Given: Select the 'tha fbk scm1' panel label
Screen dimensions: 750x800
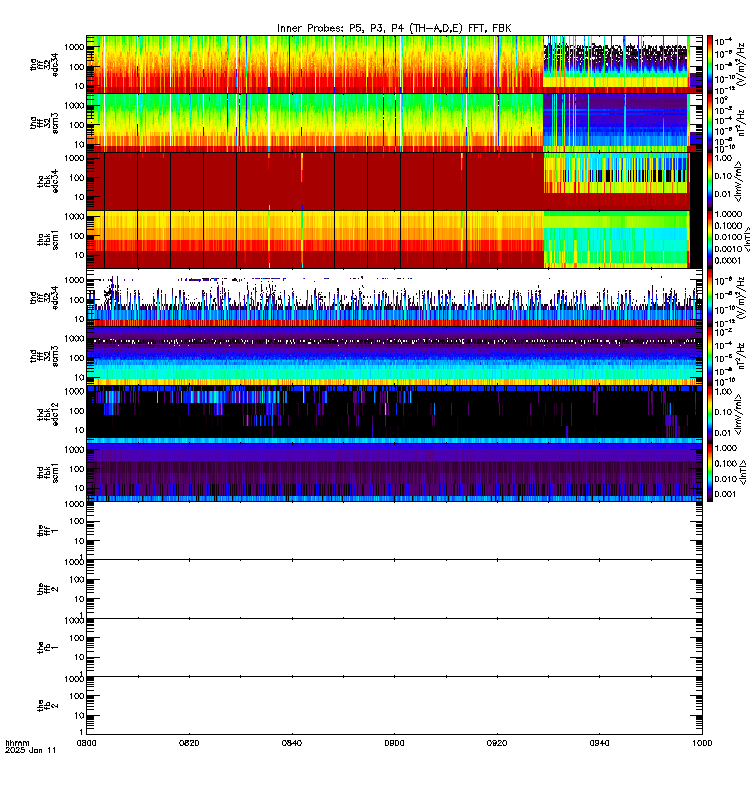Looking at the screenshot, I should click(x=48, y=240).
